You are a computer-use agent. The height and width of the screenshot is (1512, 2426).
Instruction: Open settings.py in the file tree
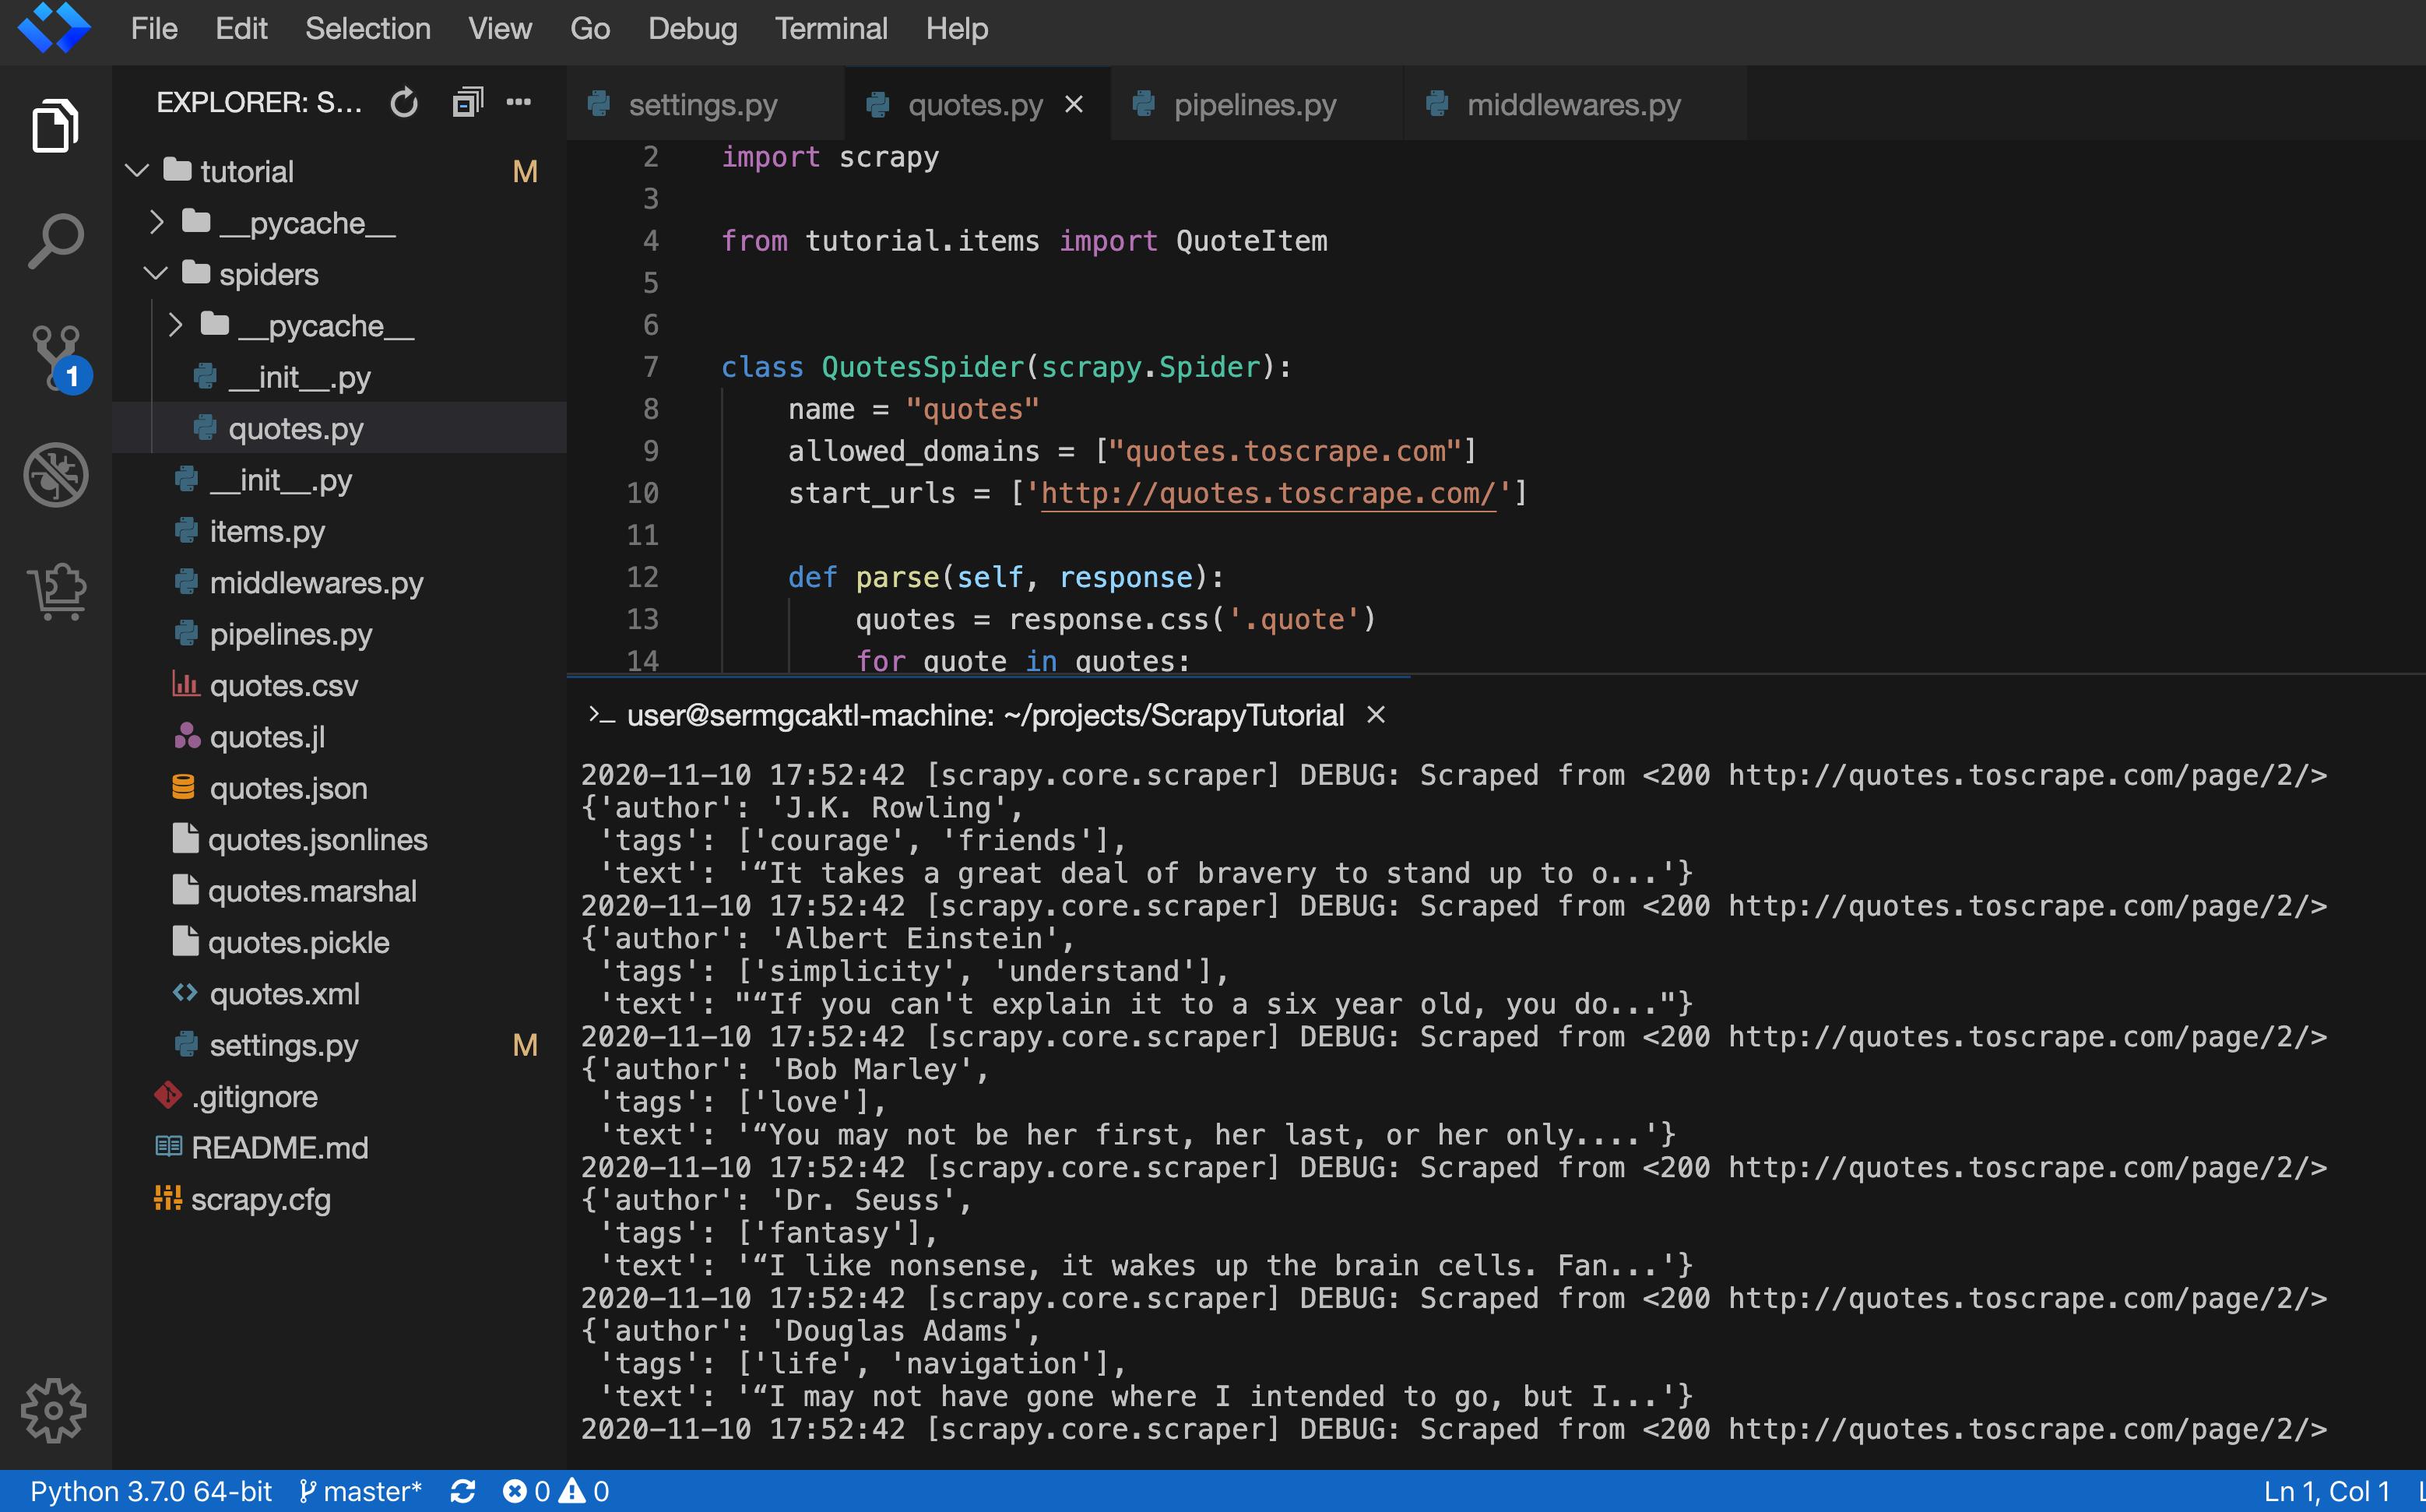[340, 1045]
